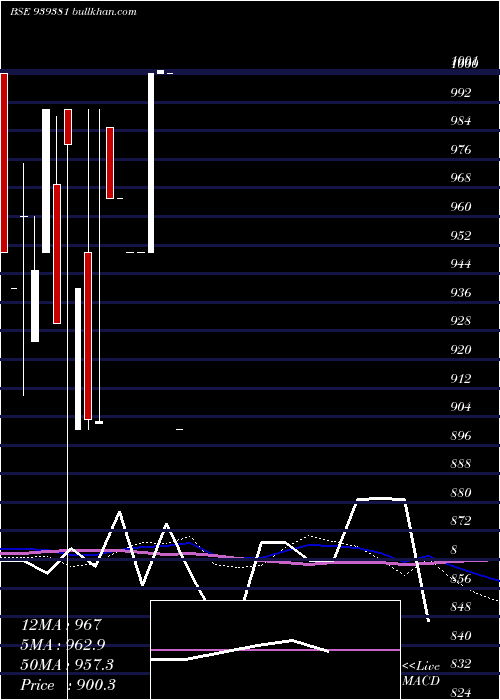Click the 952 price axis label
This screenshot has height=700, width=500.
pyautogui.click(x=461, y=236)
